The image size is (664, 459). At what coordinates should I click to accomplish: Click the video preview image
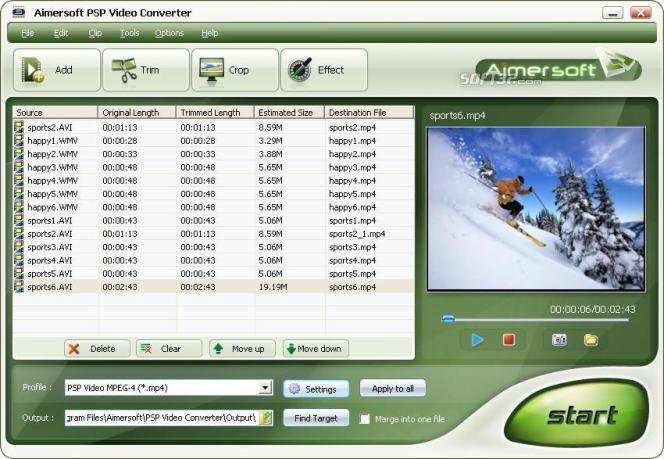[536, 209]
